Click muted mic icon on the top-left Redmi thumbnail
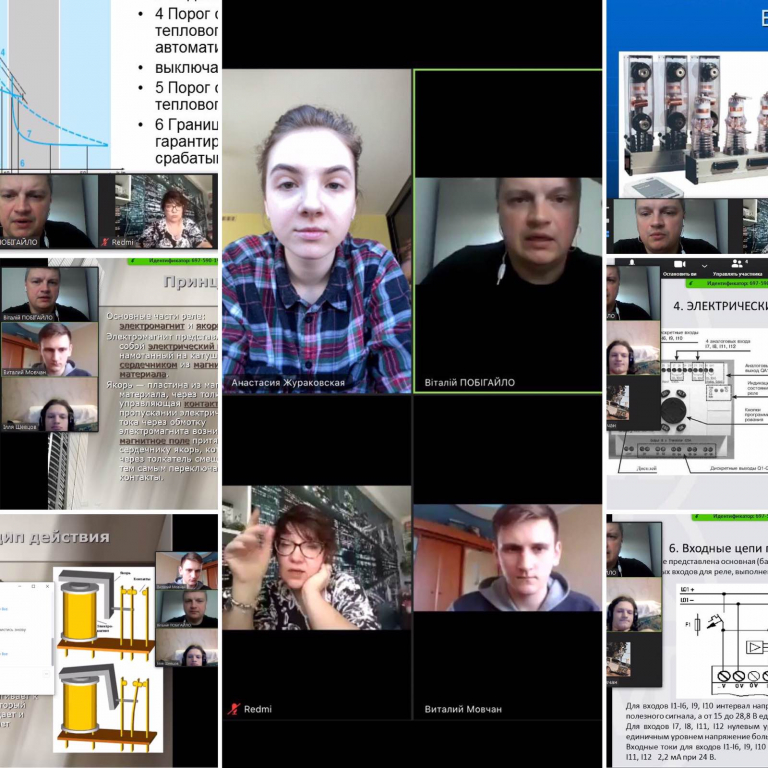 [105, 241]
